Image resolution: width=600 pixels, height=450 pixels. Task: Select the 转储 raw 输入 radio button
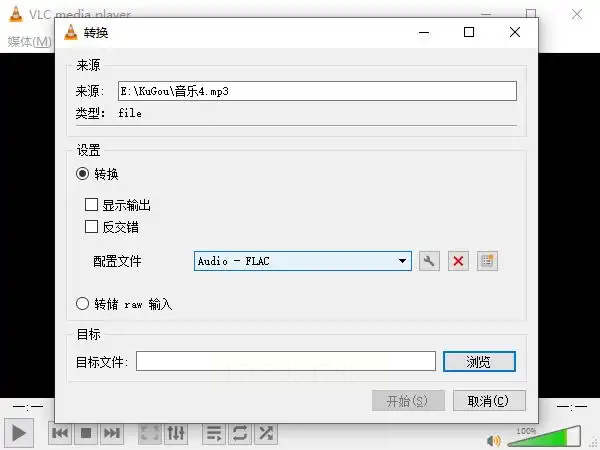(x=82, y=304)
